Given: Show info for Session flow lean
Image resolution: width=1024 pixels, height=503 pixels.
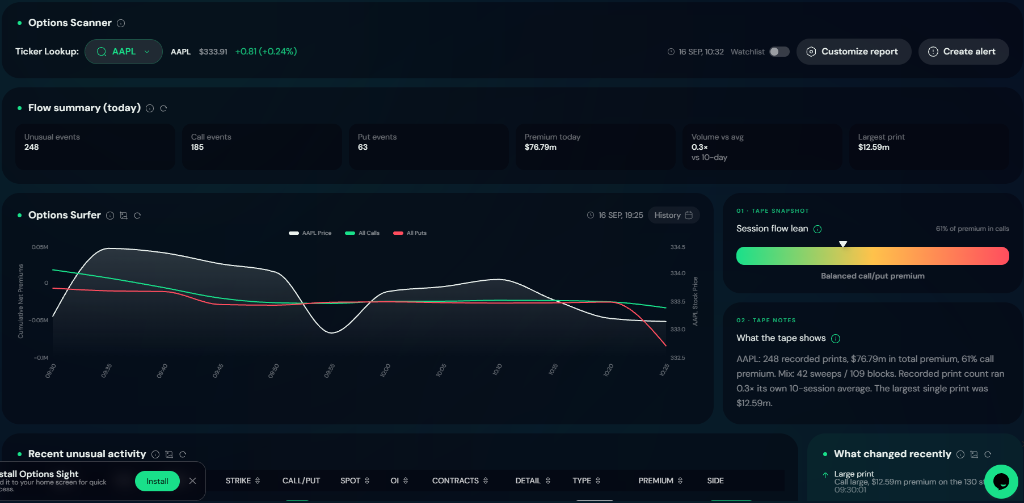Looking at the screenshot, I should point(818,229).
